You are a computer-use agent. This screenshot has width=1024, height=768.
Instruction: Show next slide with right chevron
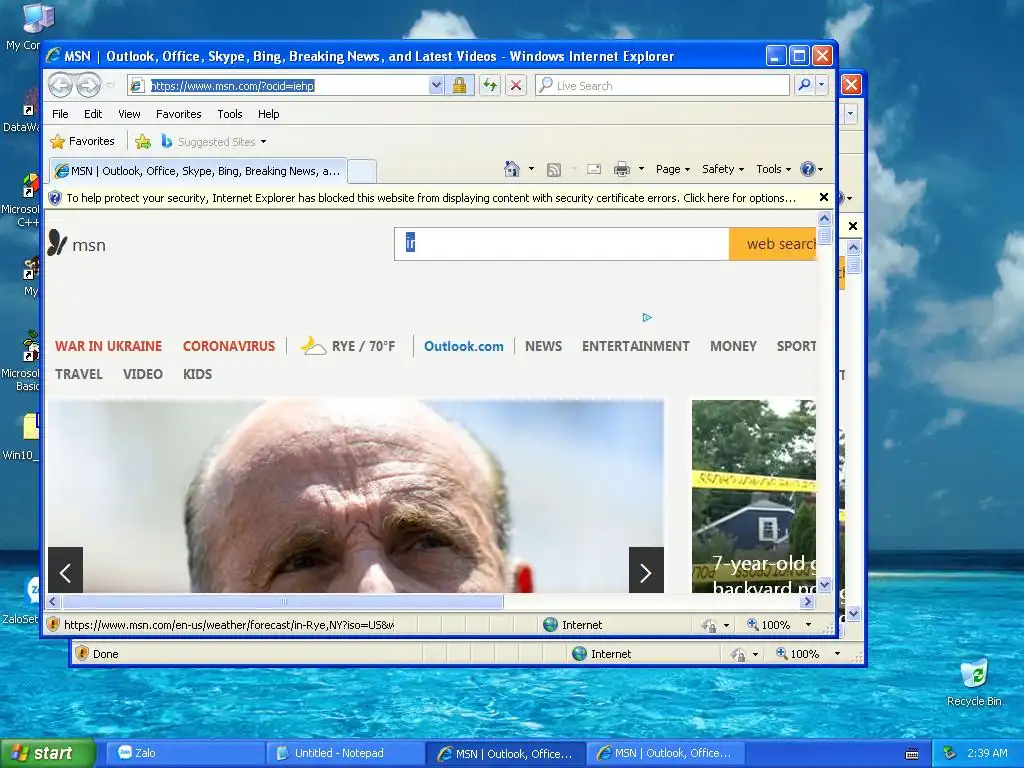click(x=646, y=572)
